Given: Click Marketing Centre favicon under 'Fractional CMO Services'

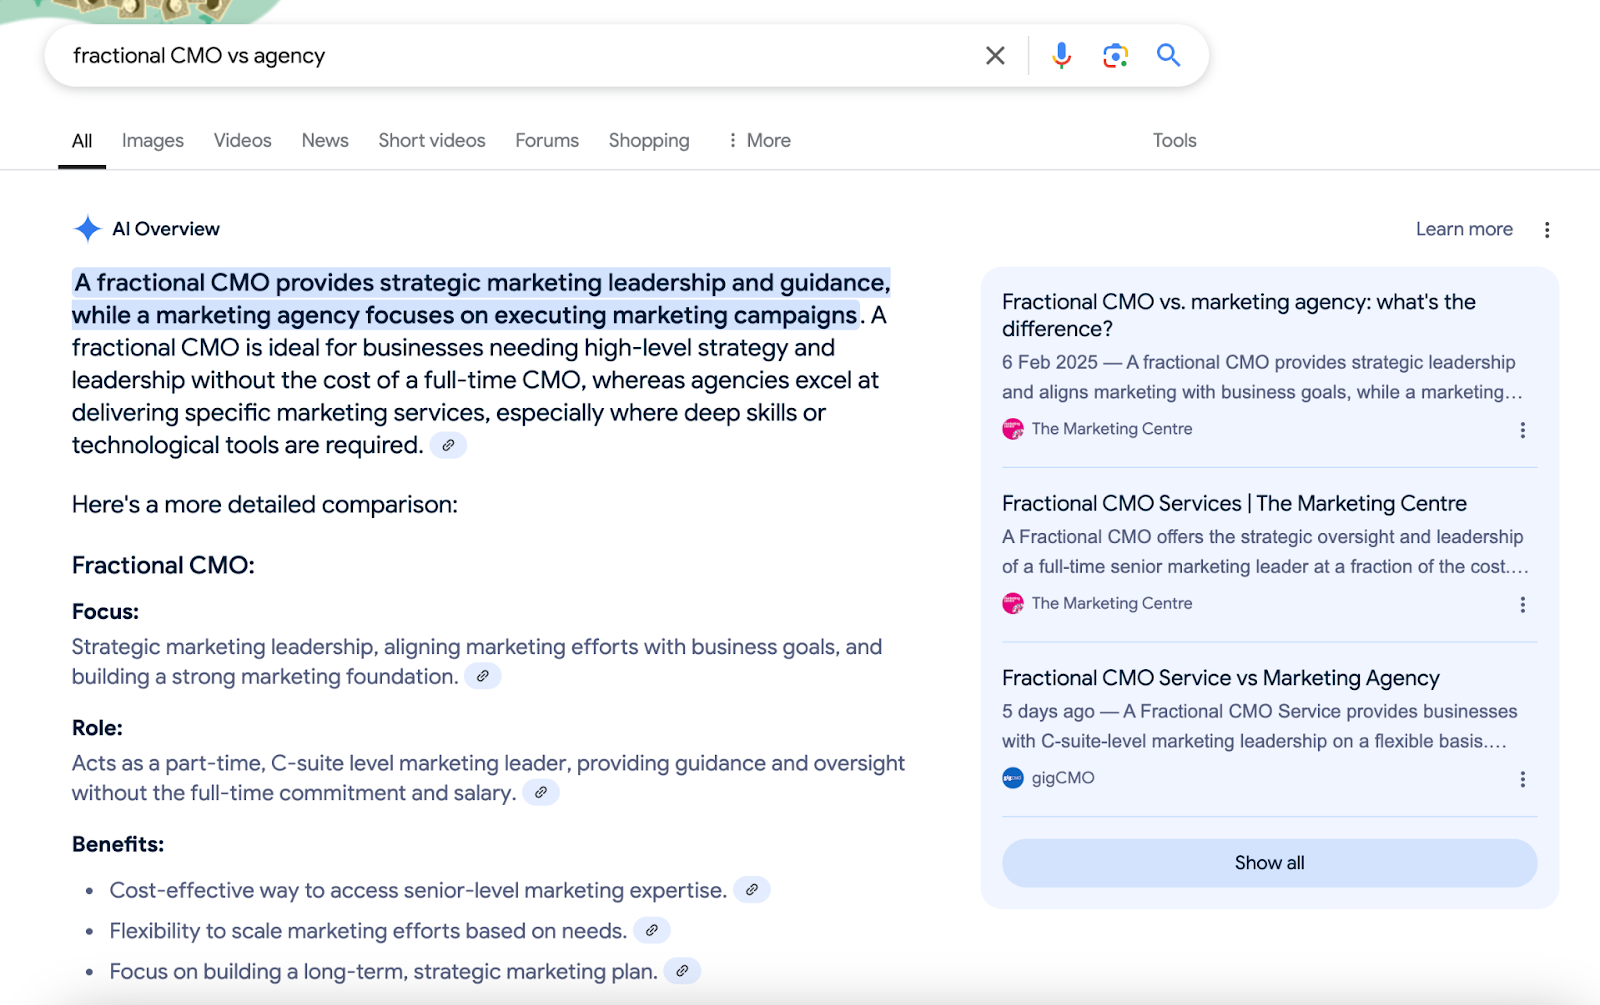Looking at the screenshot, I should [1013, 604].
